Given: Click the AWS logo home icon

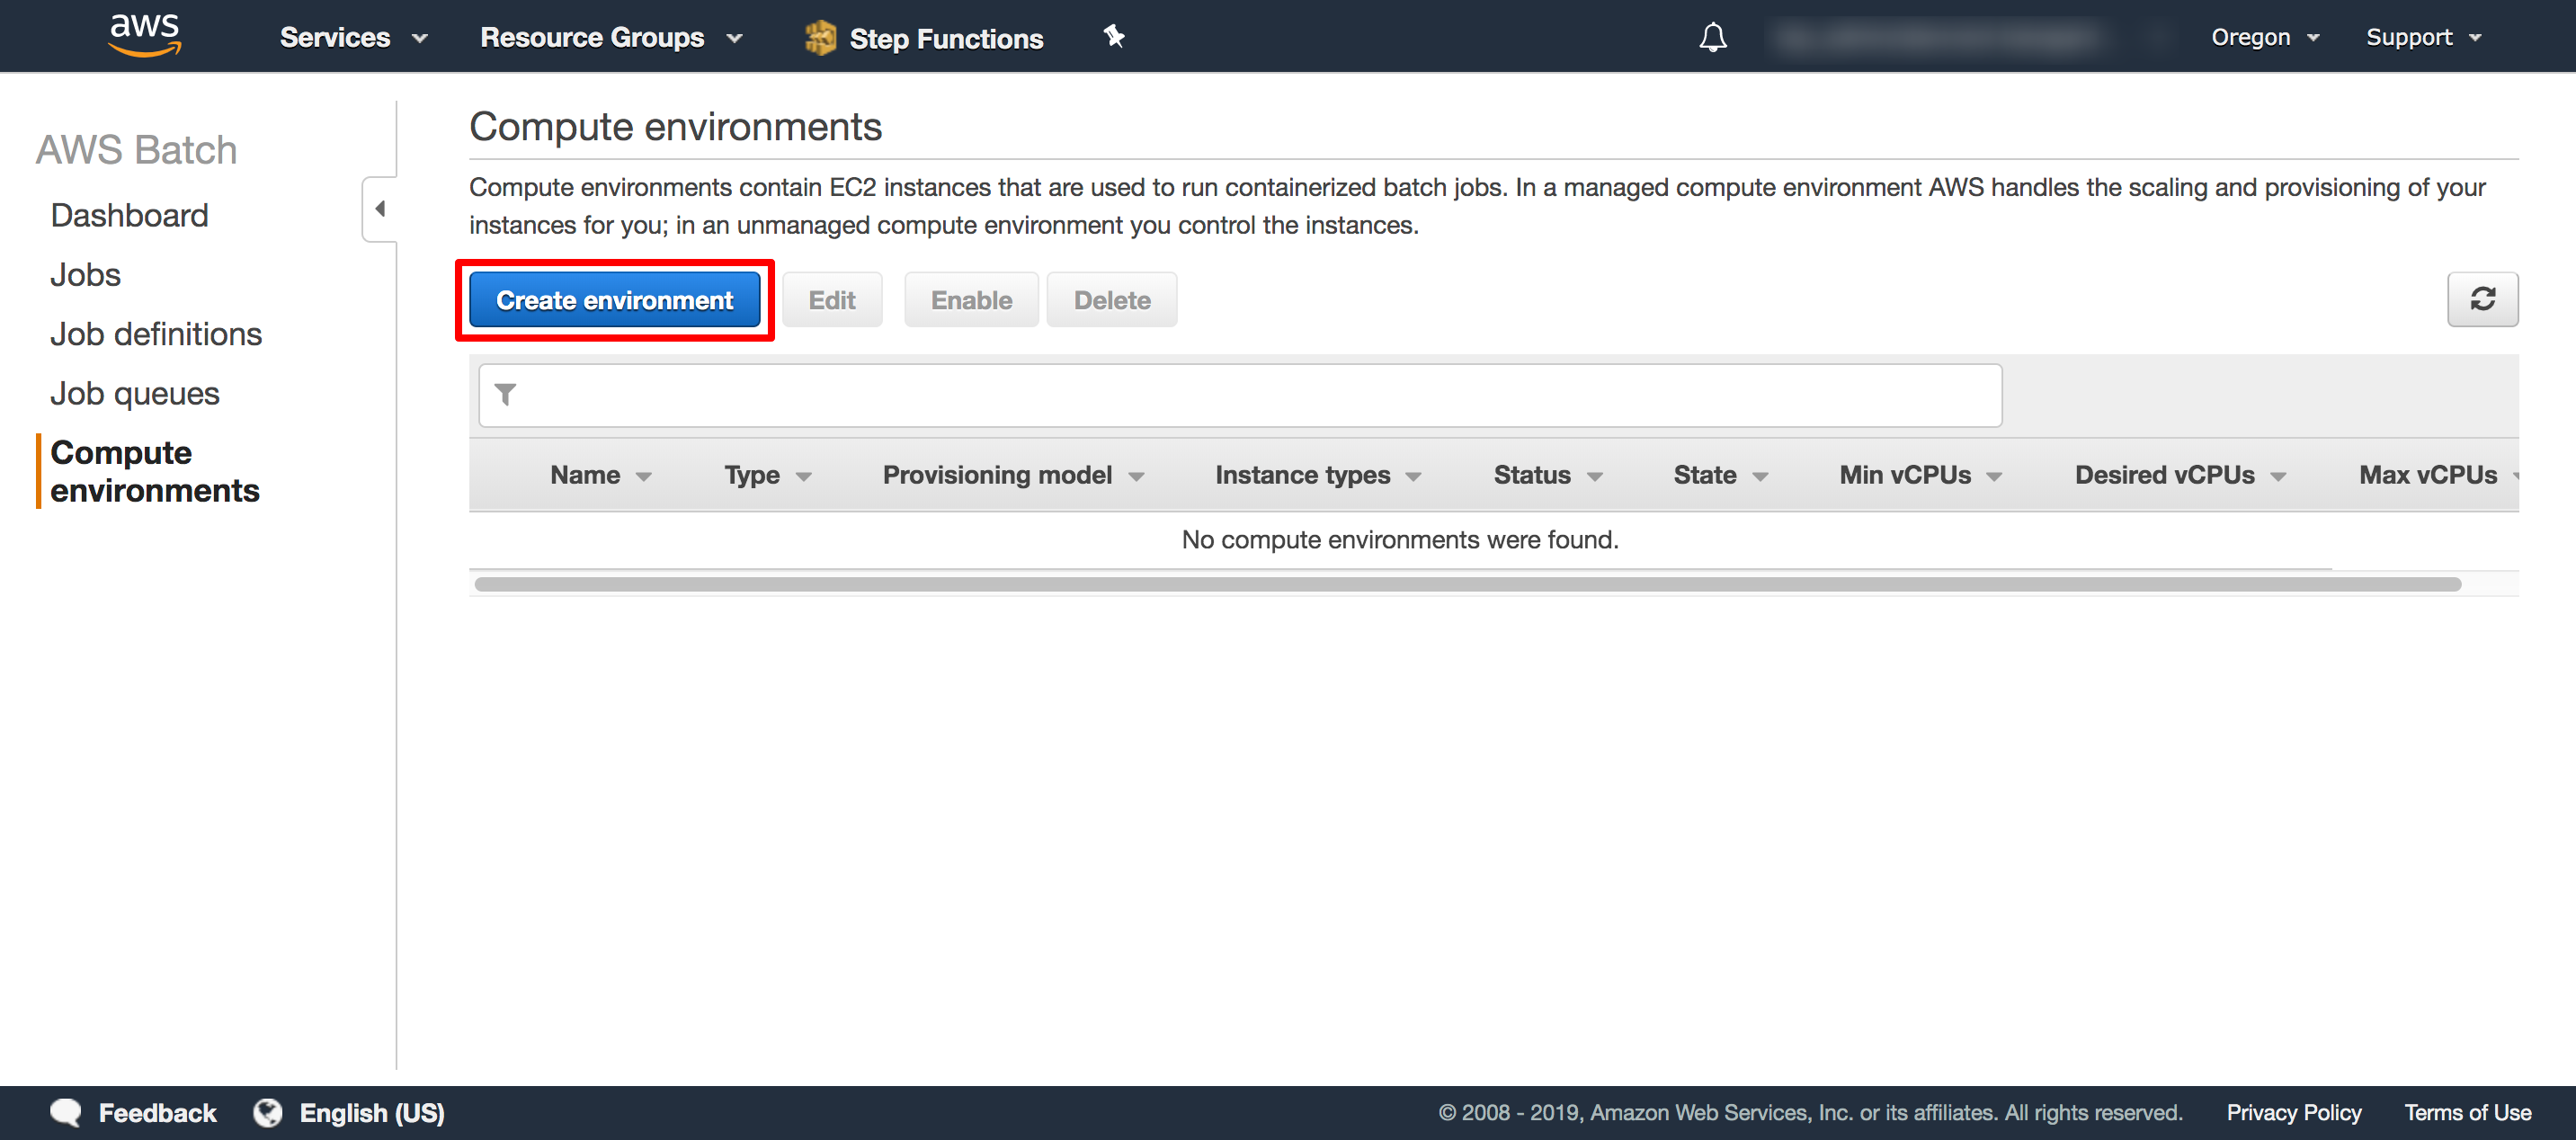Looking at the screenshot, I should coord(145,36).
